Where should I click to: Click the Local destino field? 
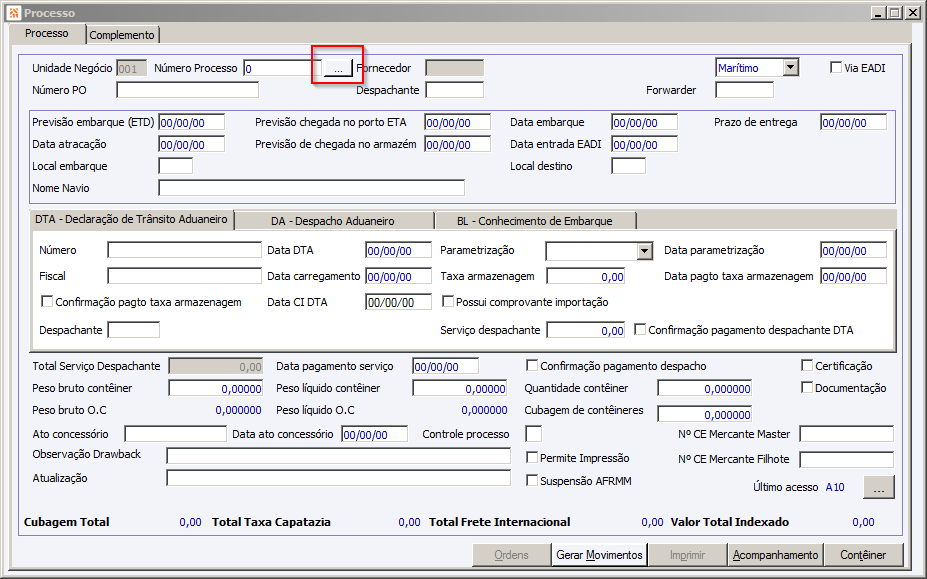coord(628,166)
